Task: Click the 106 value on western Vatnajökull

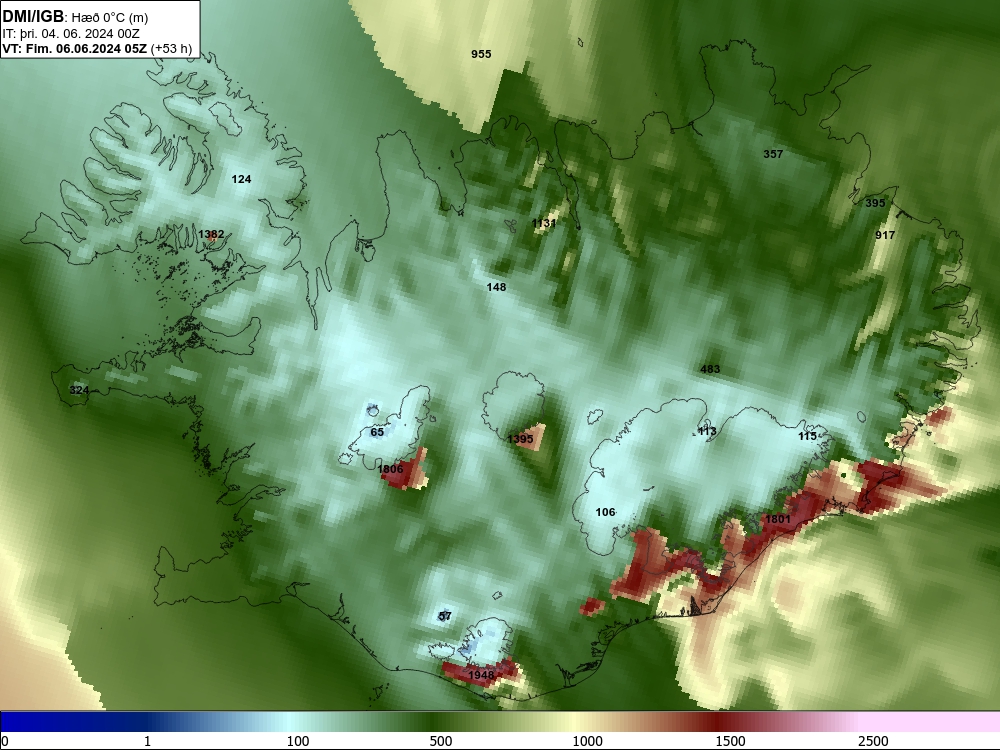Action: [x=605, y=511]
